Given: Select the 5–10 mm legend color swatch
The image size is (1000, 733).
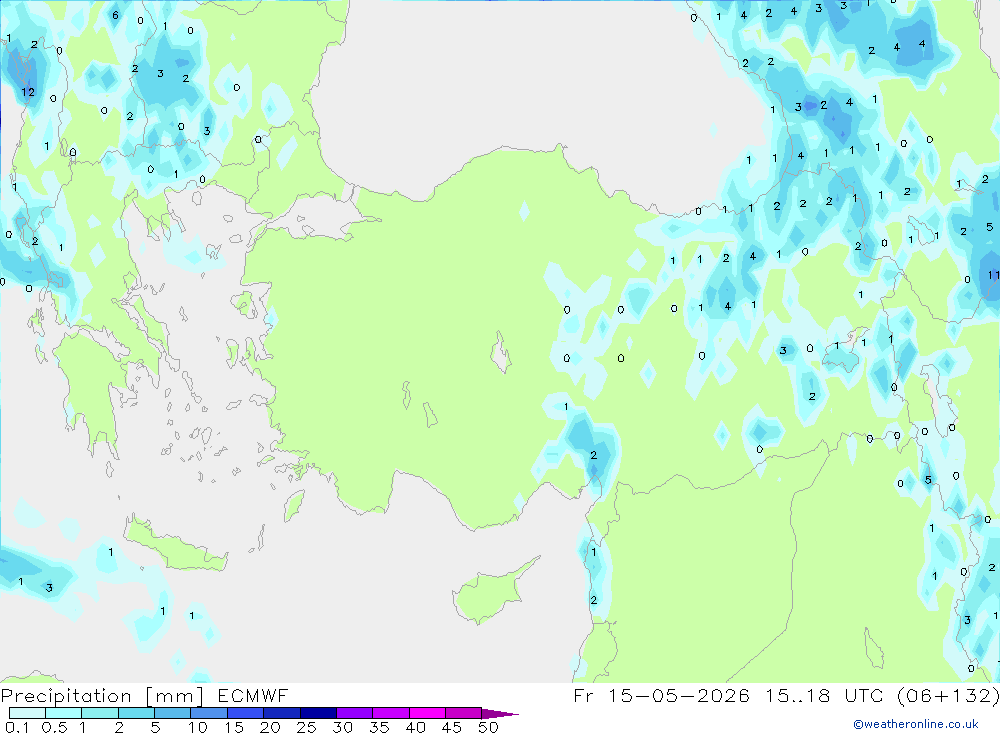Looking at the screenshot, I should coord(173,713).
